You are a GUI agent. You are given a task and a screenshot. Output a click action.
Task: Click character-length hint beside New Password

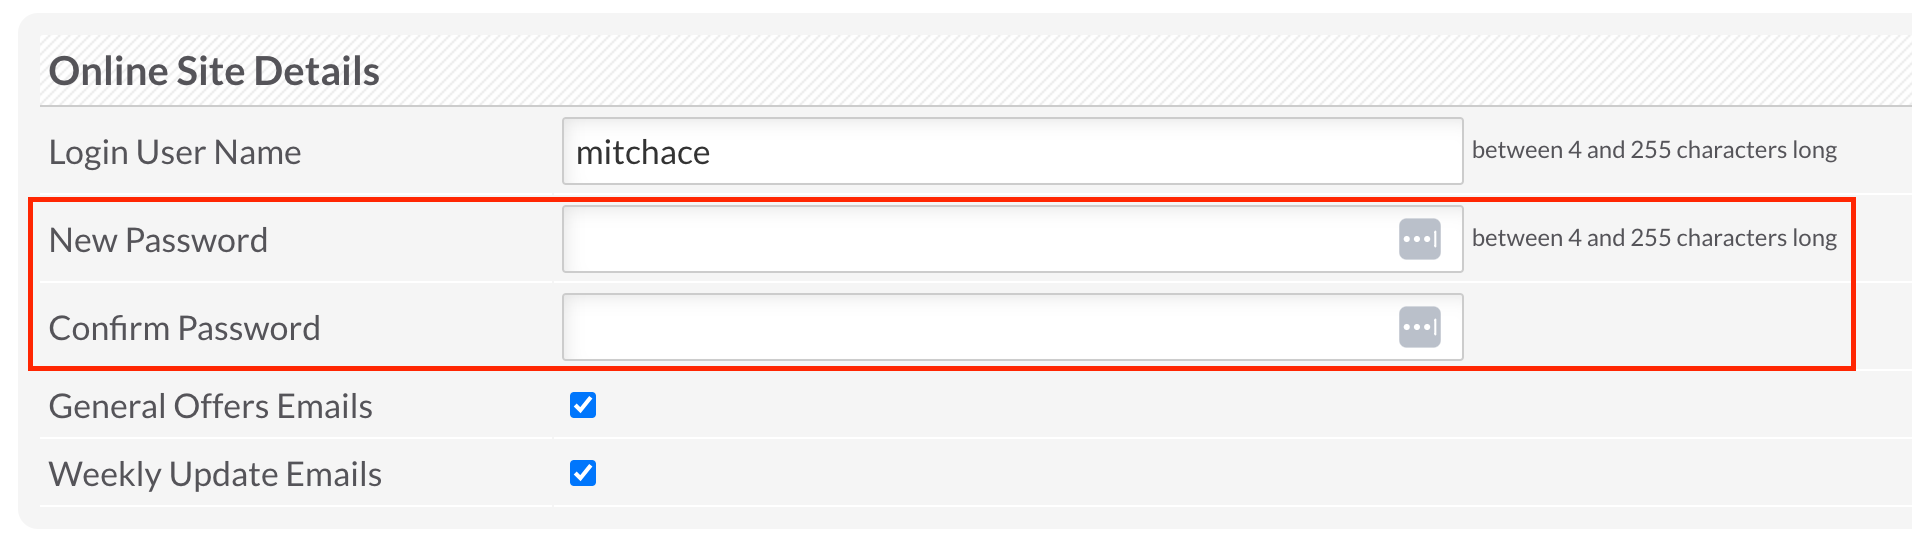pyautogui.click(x=1654, y=239)
